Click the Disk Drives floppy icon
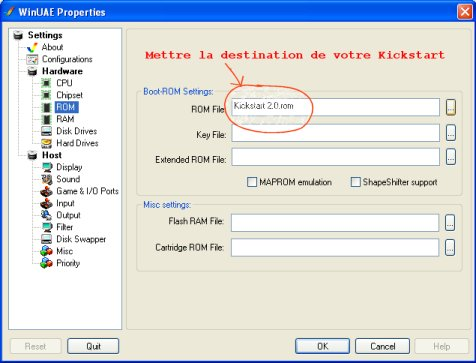The width and height of the screenshot is (476, 363). 46,131
